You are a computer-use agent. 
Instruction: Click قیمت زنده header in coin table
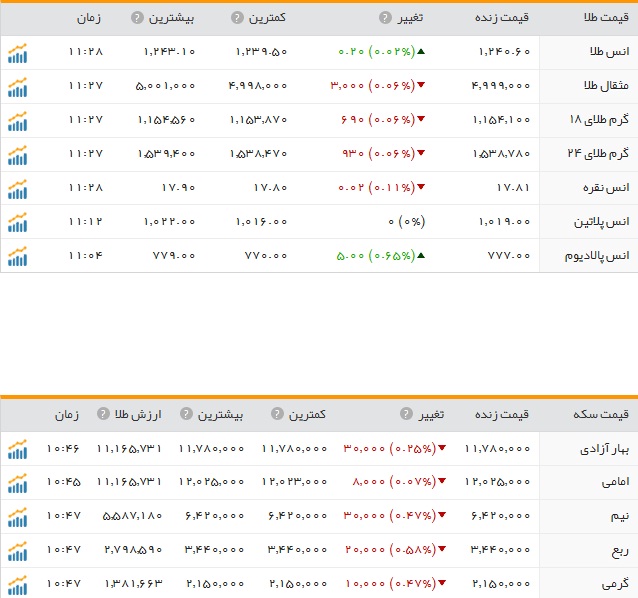click(502, 414)
